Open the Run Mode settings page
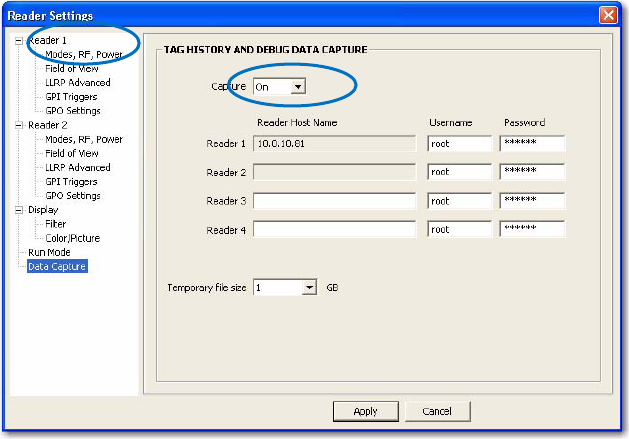 pyautogui.click(x=49, y=252)
